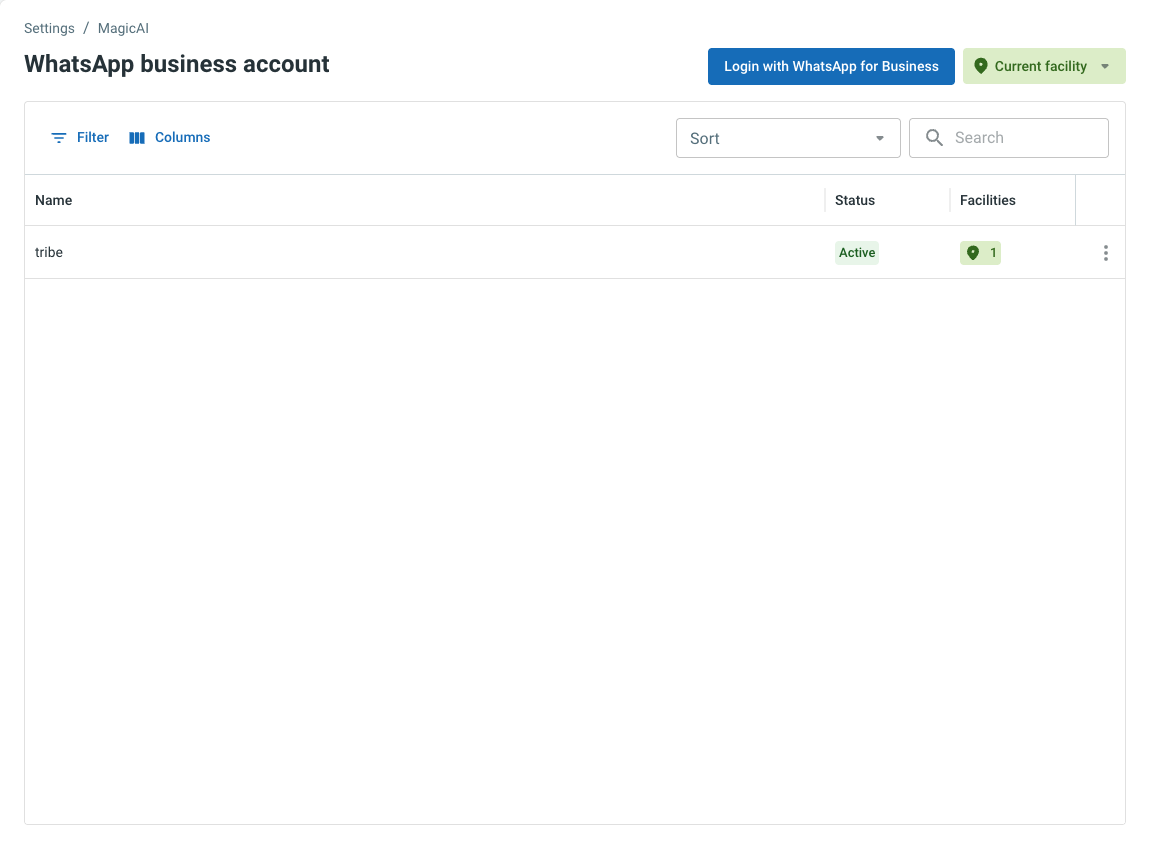Viewport: 1150px width, 849px height.
Task: Expand the Current facility dropdown arrow
Action: [1105, 67]
